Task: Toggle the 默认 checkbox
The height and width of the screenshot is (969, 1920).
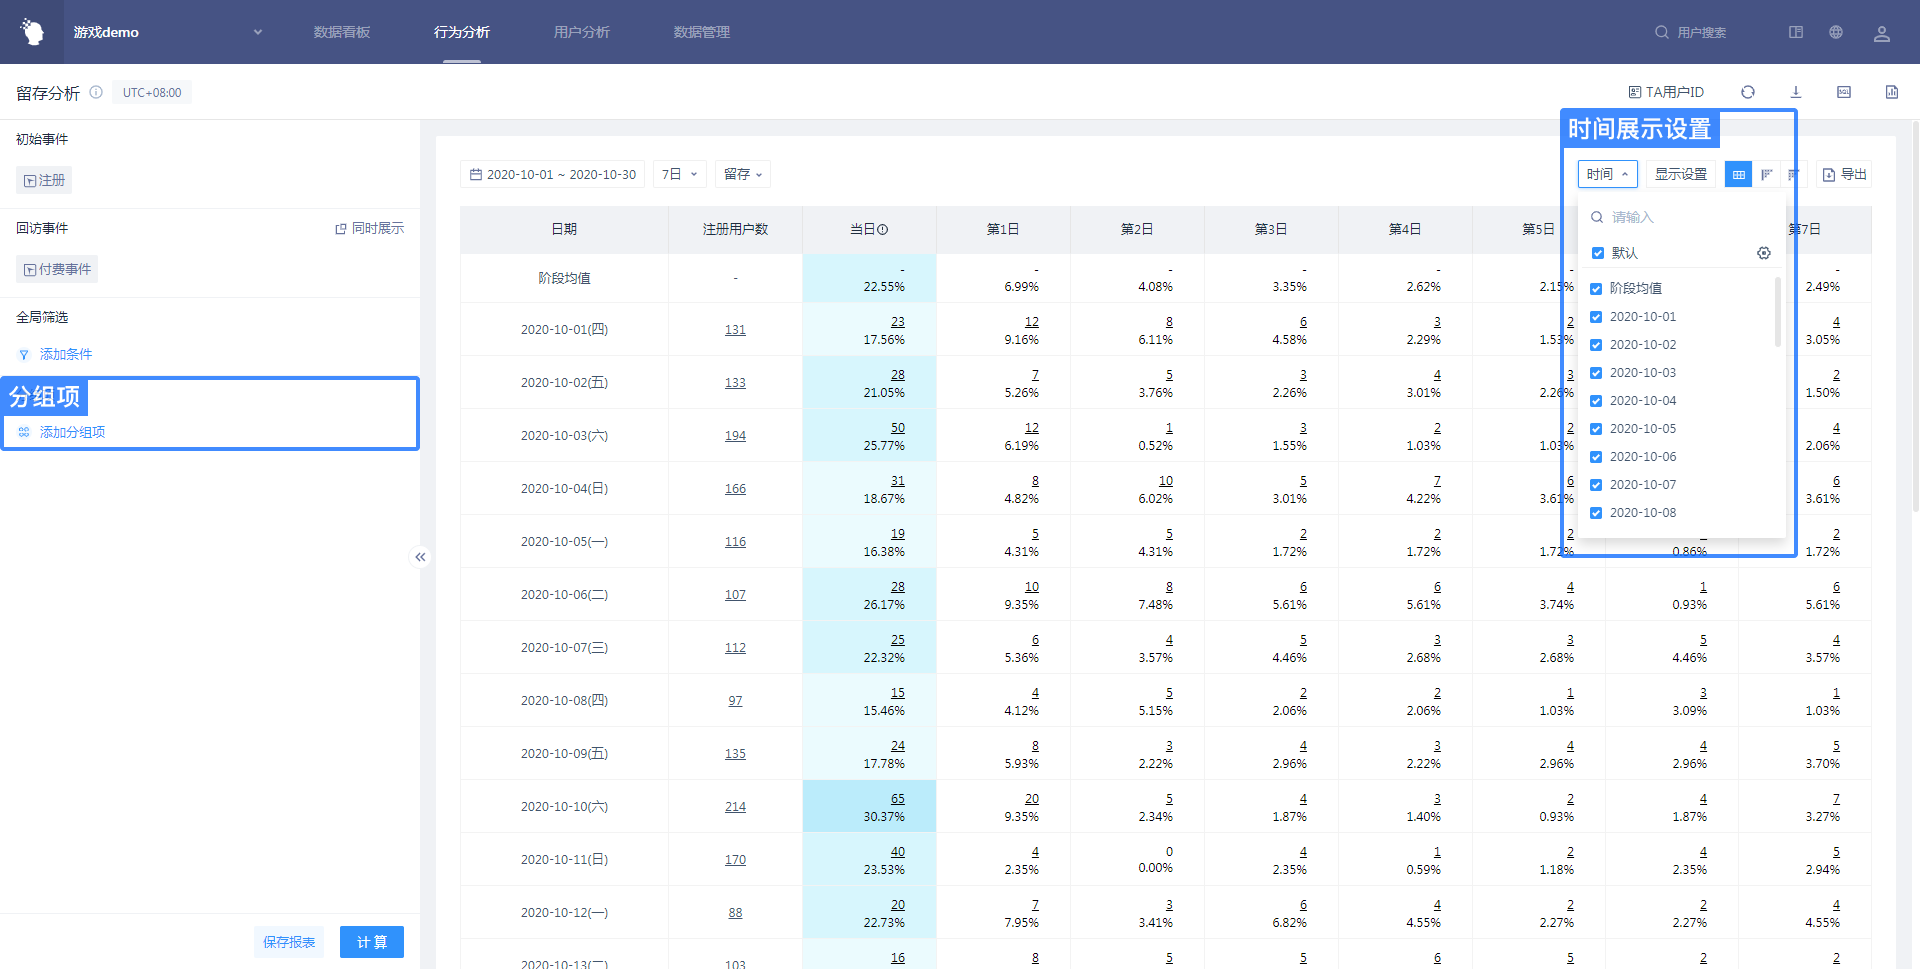Action: 1597,253
